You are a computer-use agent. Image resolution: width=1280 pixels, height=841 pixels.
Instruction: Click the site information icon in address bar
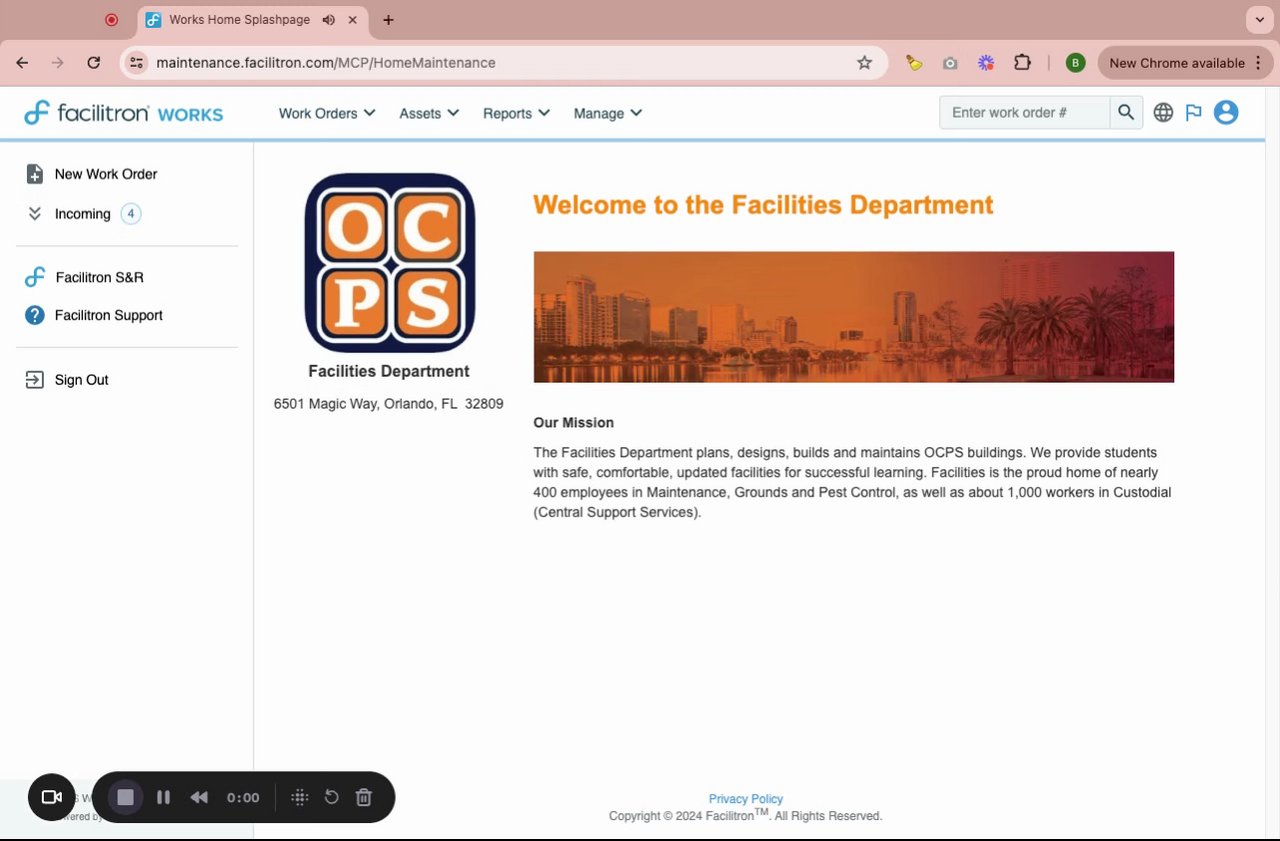click(137, 63)
